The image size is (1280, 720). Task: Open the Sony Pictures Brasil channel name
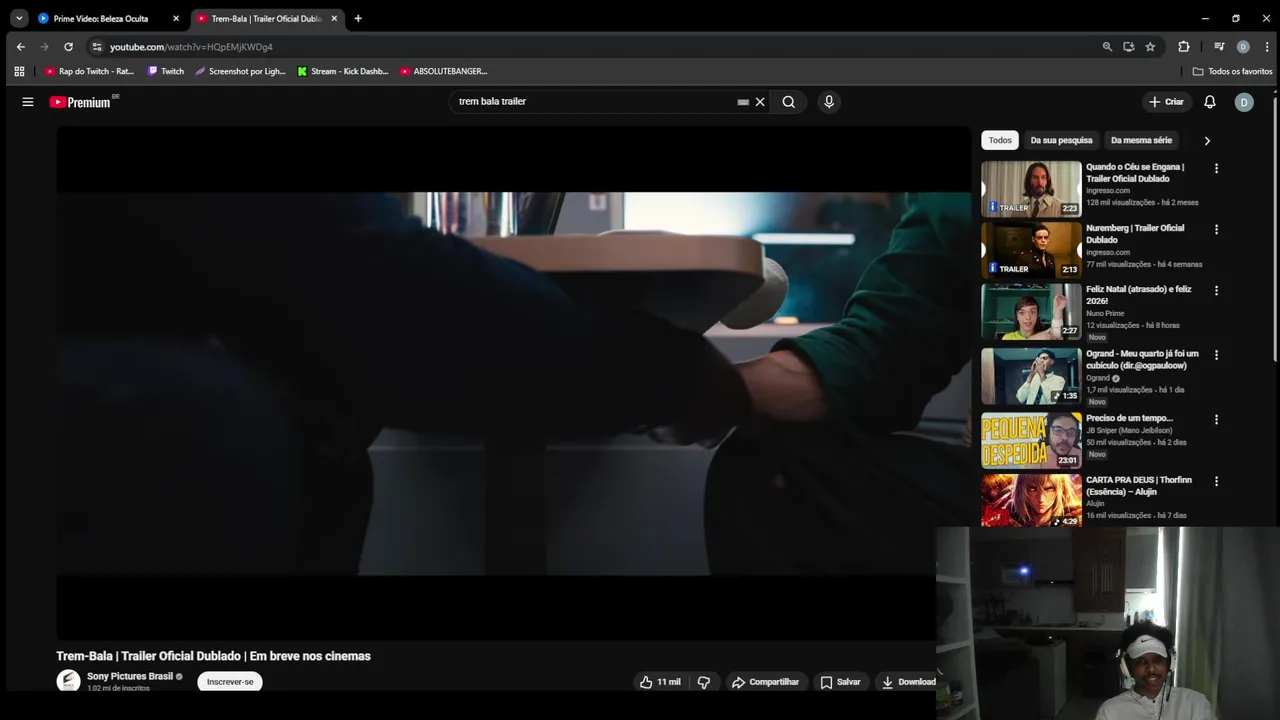(130, 676)
